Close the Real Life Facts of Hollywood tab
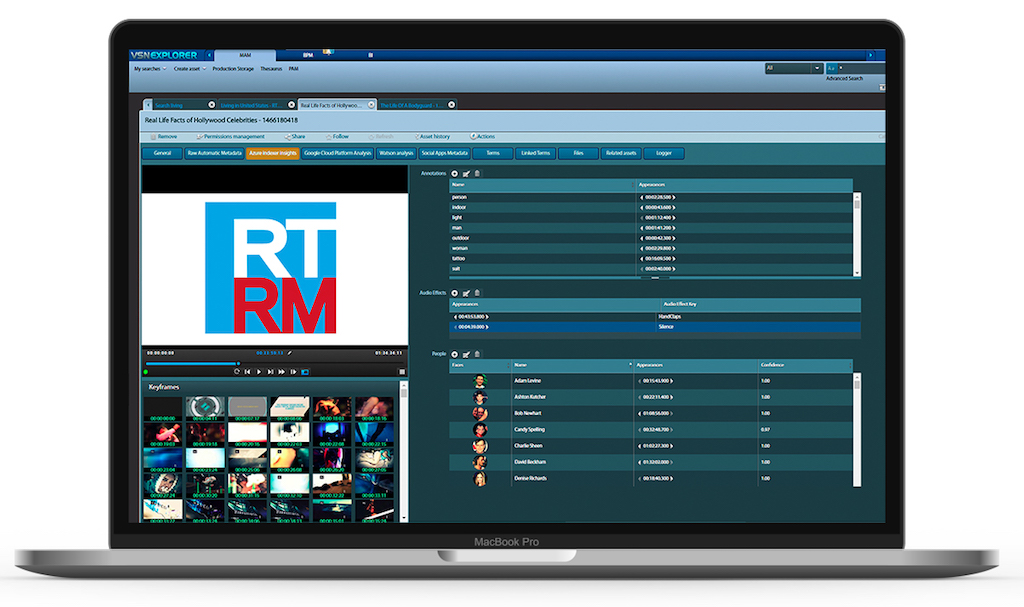This screenshot has width=1024, height=607. point(371,105)
